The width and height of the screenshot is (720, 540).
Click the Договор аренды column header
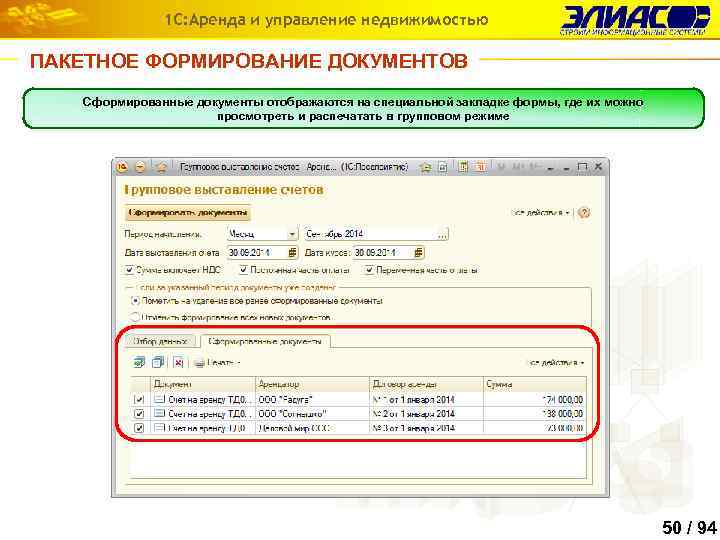click(427, 384)
